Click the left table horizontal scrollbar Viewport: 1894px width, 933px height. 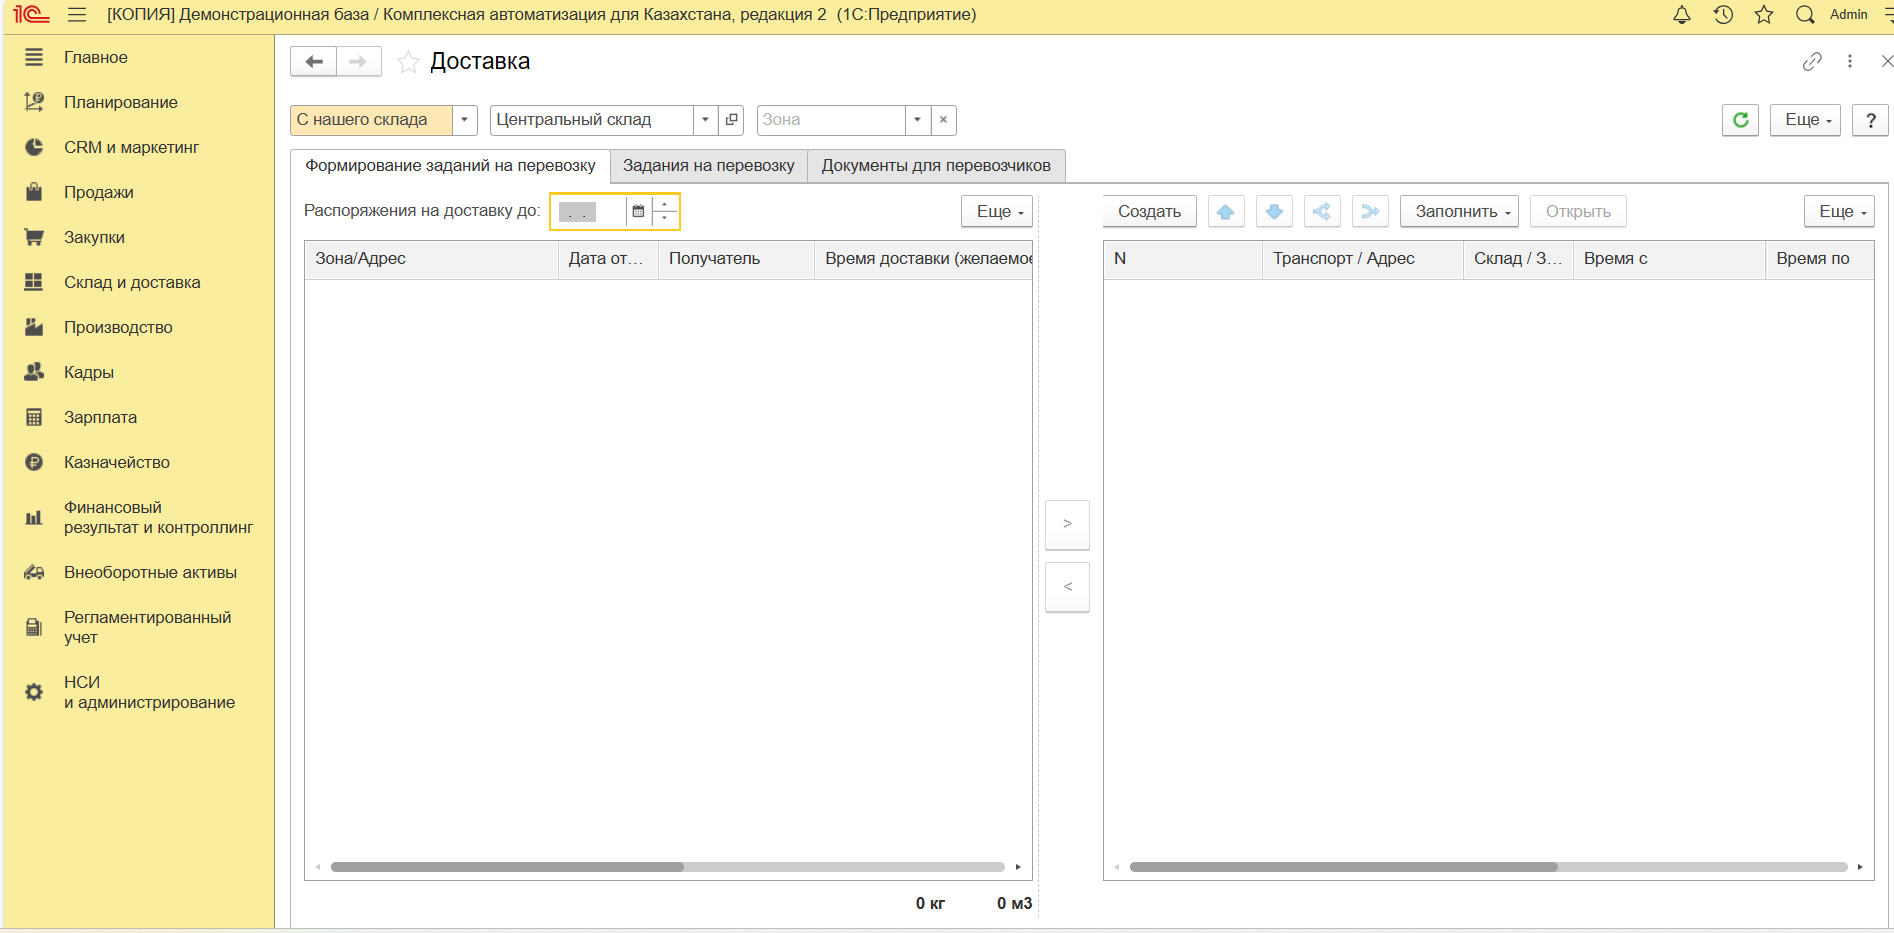507,867
